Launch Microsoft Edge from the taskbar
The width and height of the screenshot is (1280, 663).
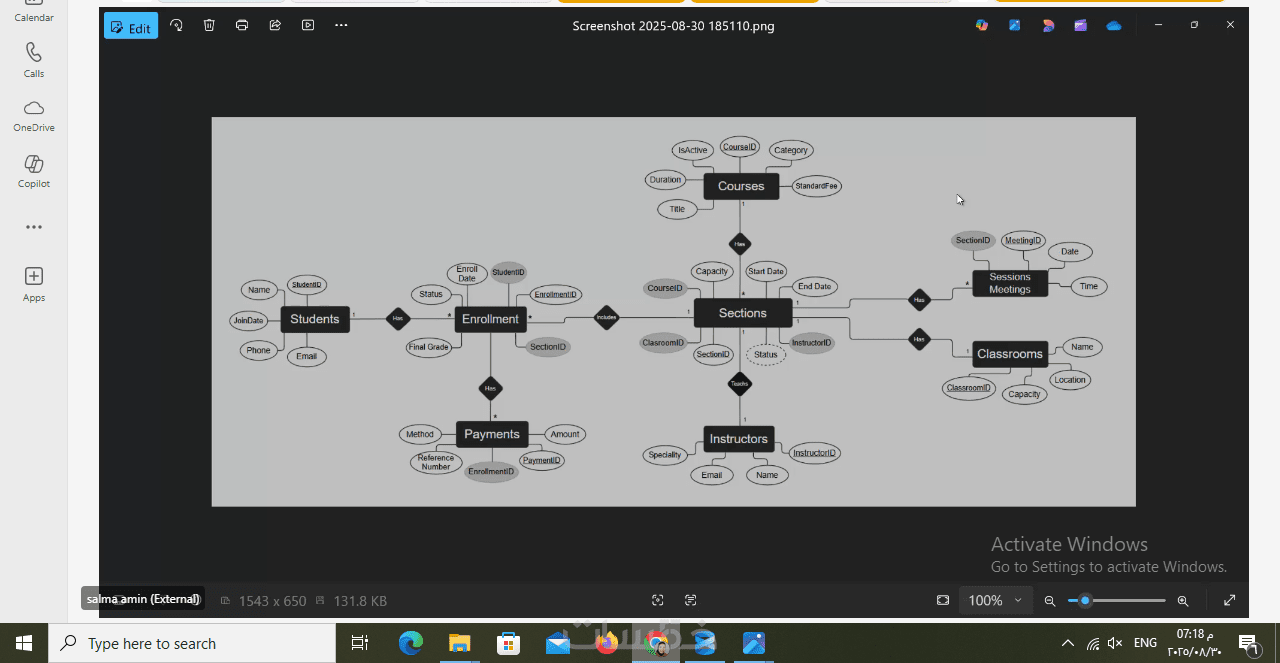pos(411,643)
